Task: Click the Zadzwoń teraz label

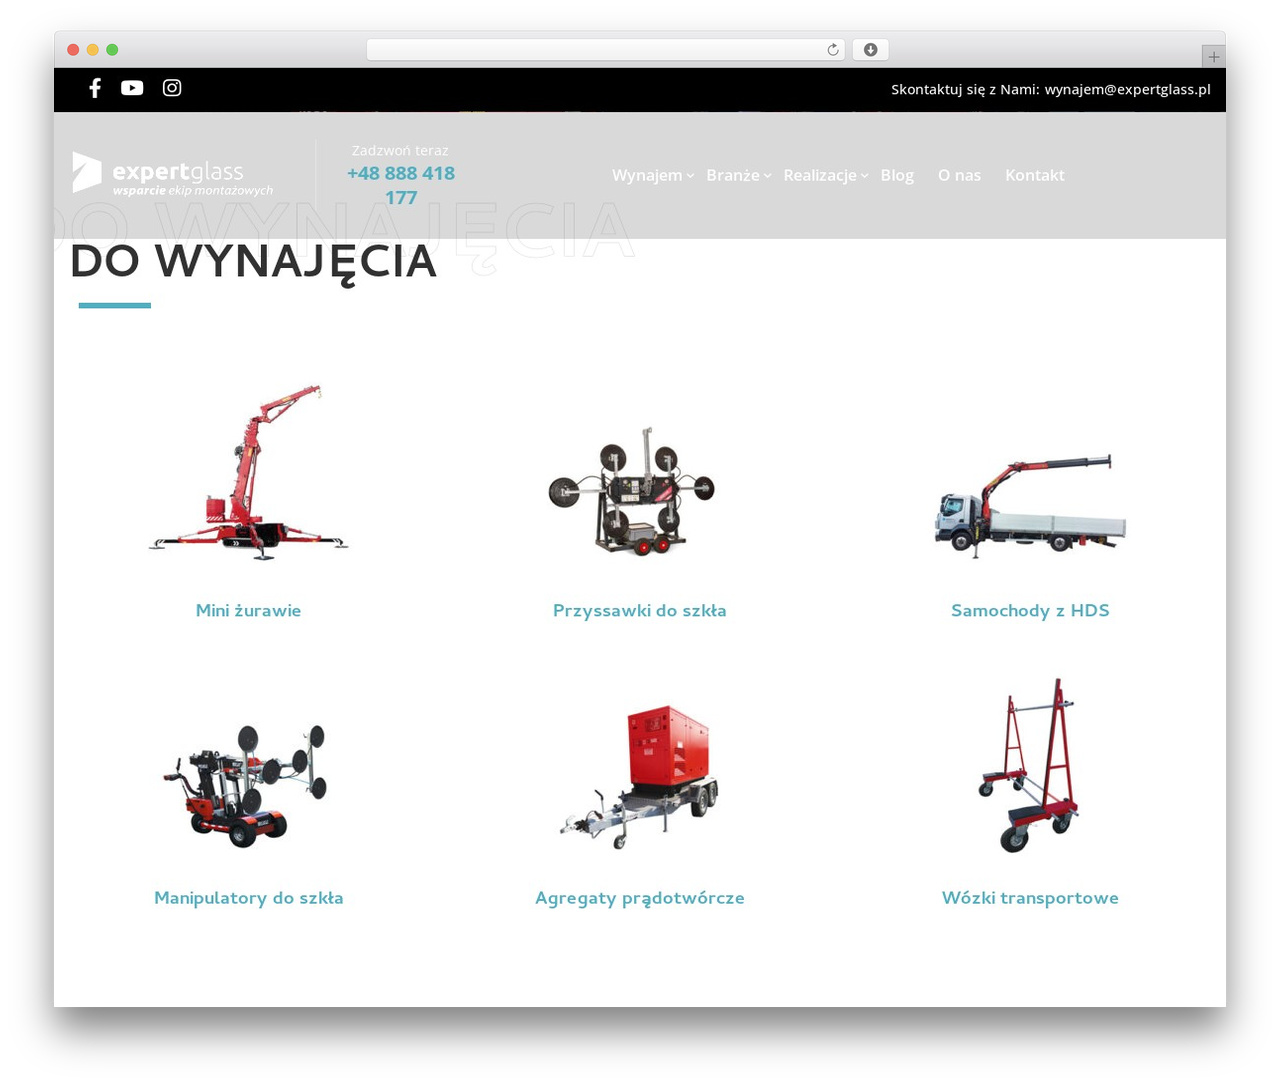Action: point(400,150)
